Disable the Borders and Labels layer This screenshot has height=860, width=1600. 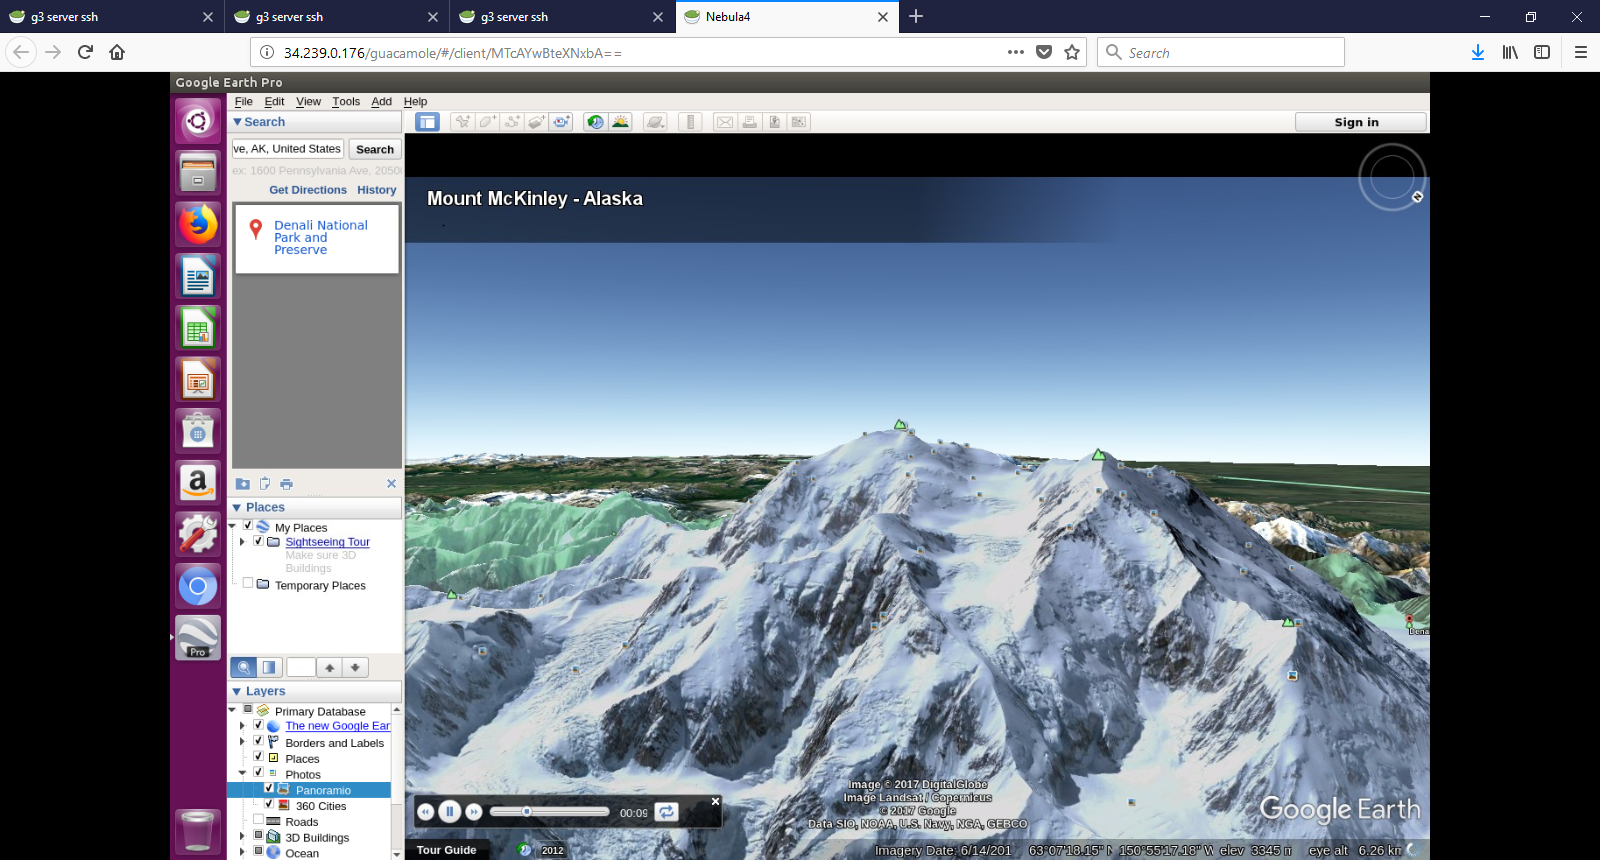coord(258,741)
